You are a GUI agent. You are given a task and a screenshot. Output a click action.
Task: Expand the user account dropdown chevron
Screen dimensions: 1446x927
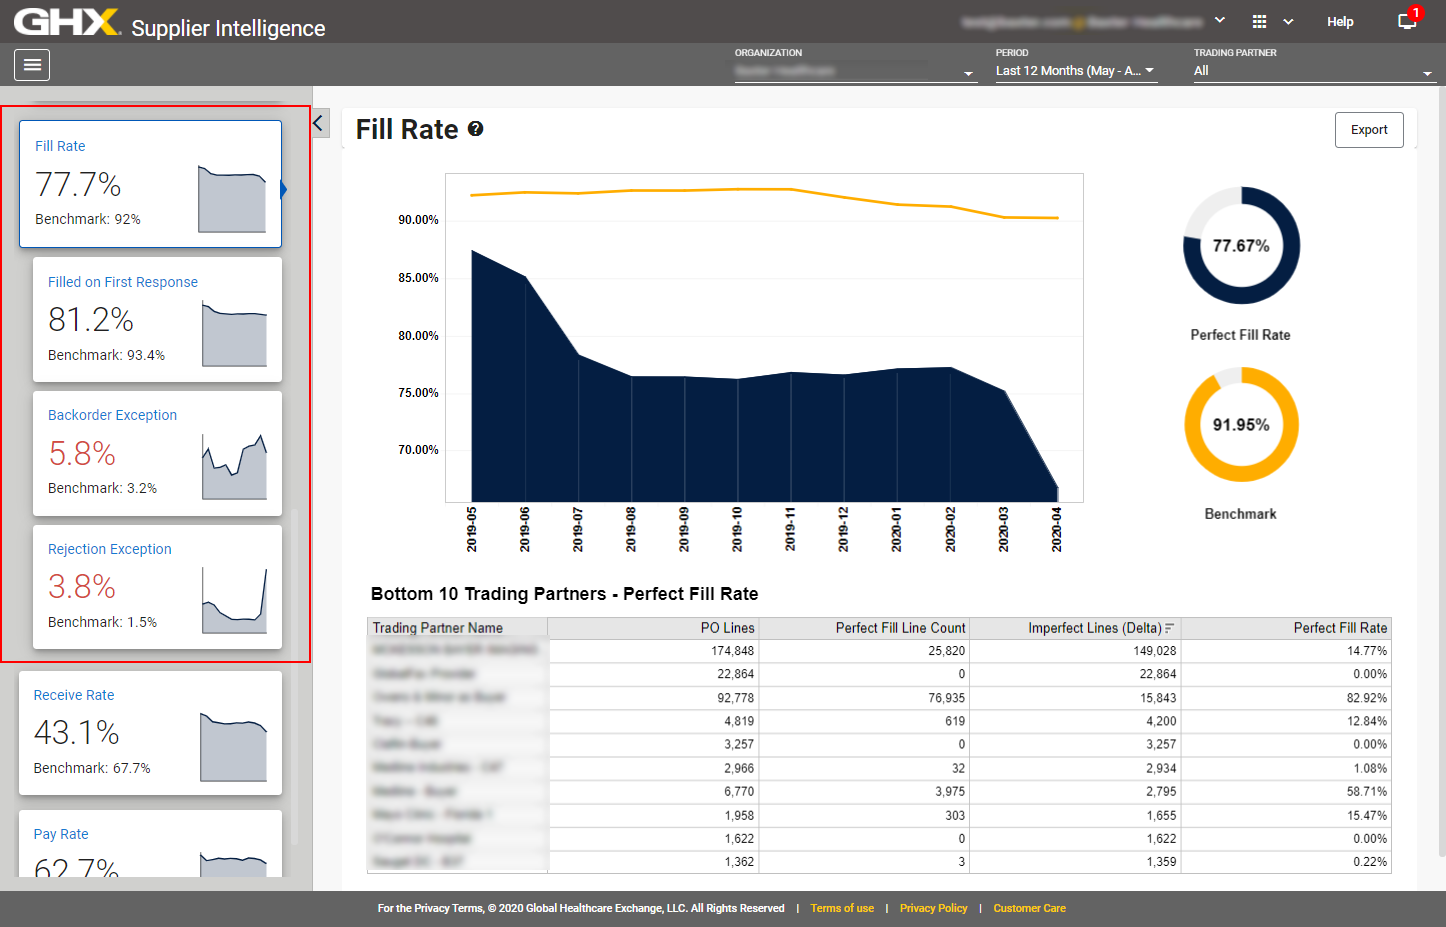click(x=1220, y=21)
